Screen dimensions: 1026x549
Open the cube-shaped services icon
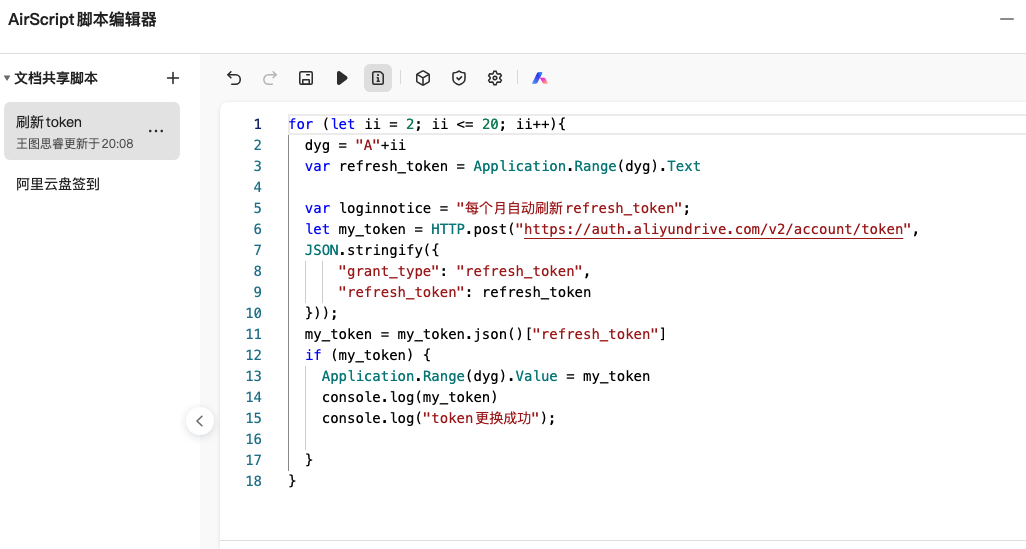(x=423, y=78)
